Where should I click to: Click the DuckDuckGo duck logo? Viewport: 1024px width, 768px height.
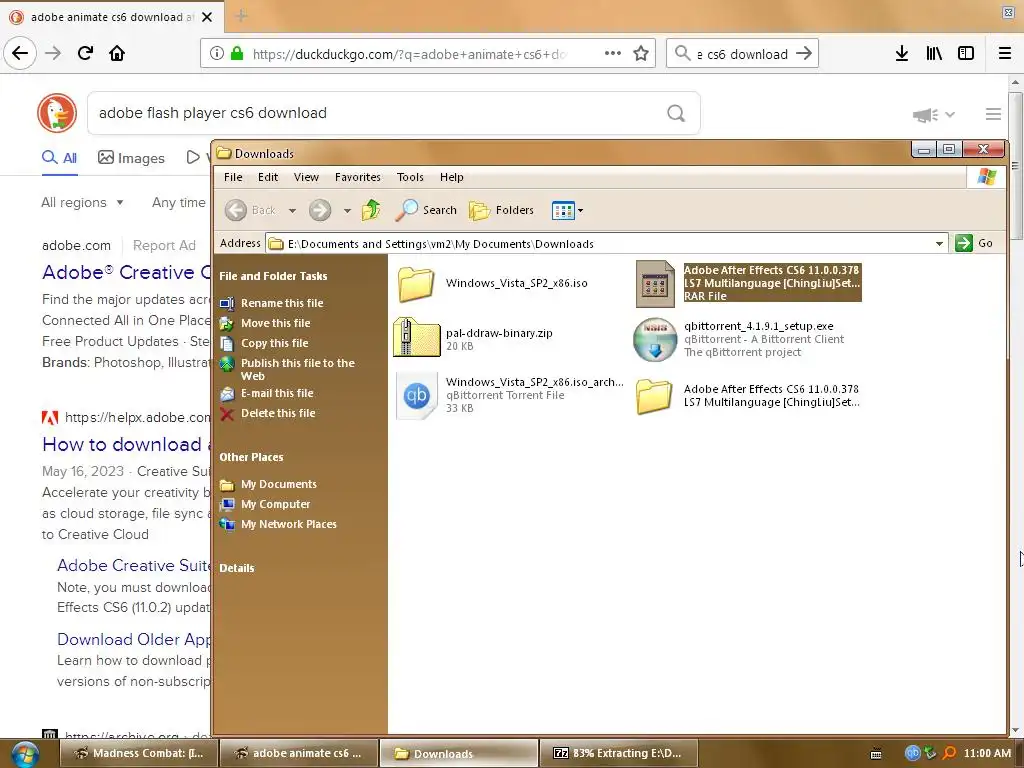tap(57, 113)
